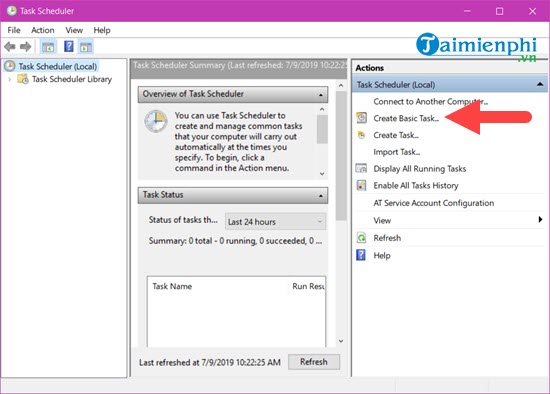Screen dimensions: 550x394
Task: Click the Help icon in Actions pane
Action: click(x=361, y=255)
